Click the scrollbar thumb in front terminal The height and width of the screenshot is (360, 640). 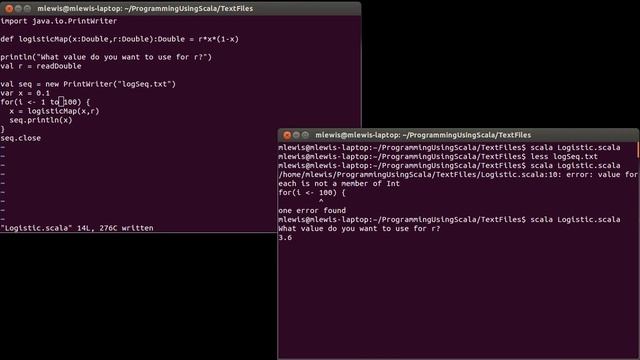pos(638,149)
